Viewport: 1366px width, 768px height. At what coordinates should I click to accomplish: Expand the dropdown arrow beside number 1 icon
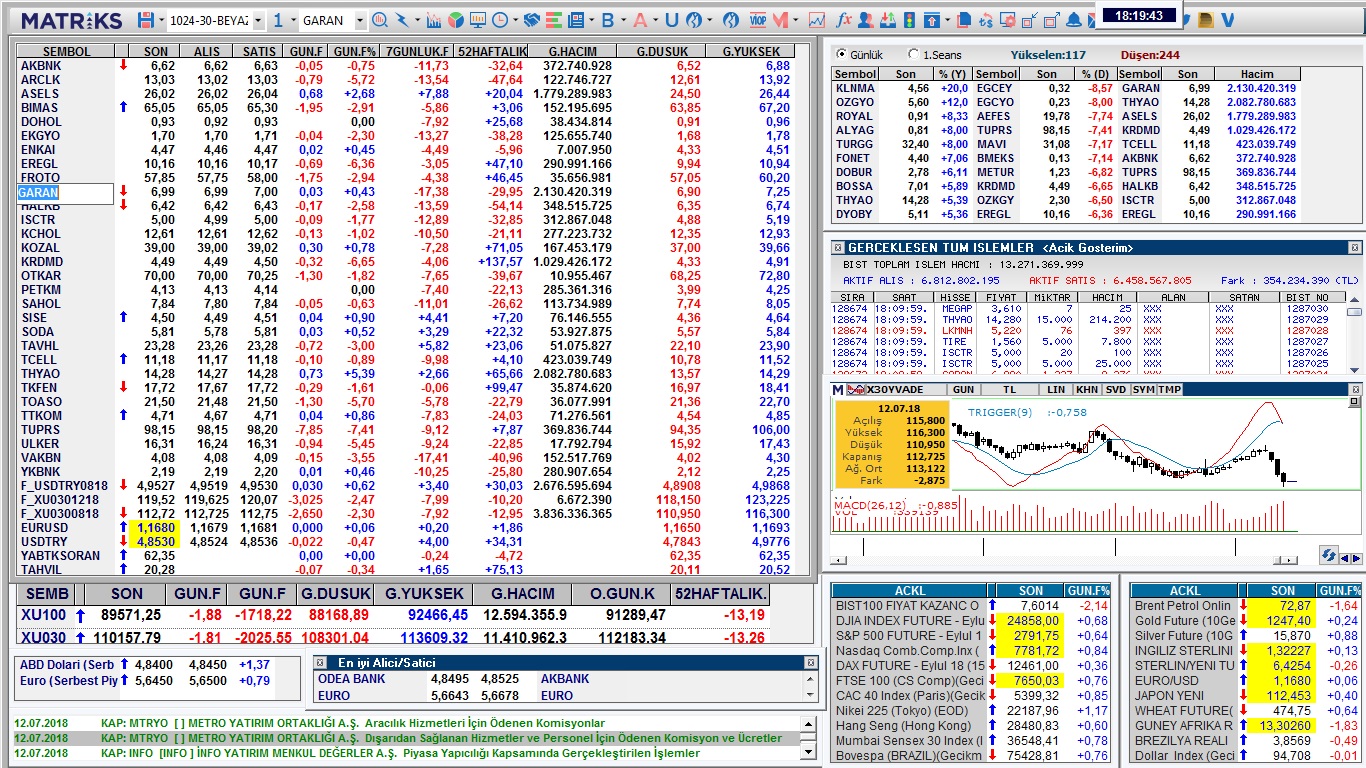click(293, 20)
